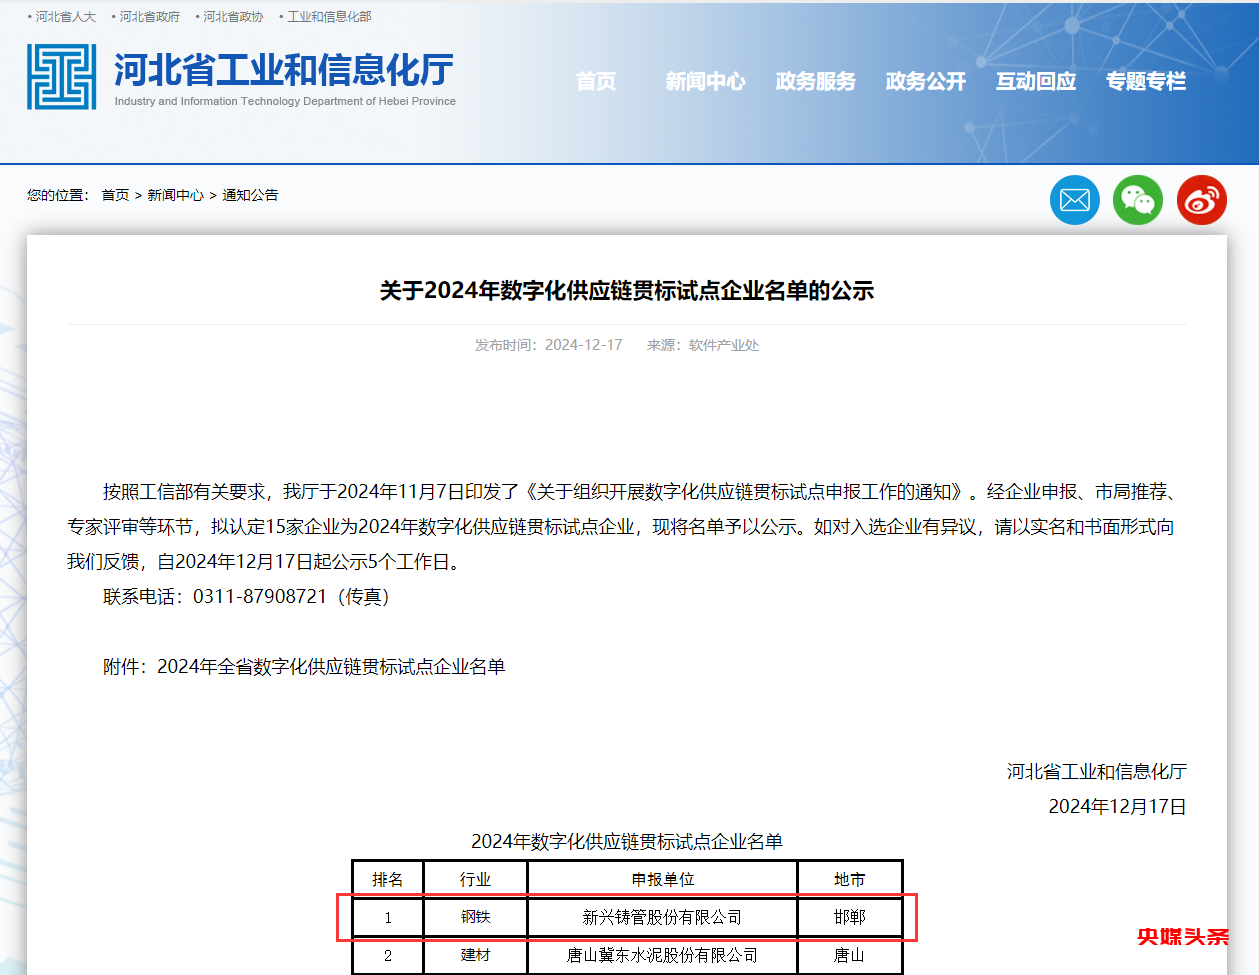
Task: Click the 唐山冀东水泥股份有限公司 table cell
Action: point(662,955)
